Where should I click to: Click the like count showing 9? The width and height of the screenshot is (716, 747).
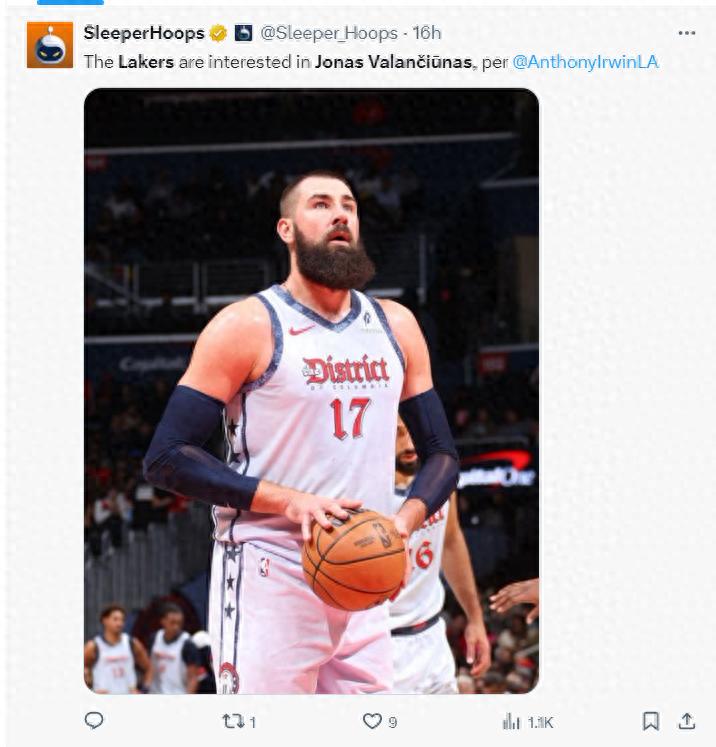coord(393,723)
